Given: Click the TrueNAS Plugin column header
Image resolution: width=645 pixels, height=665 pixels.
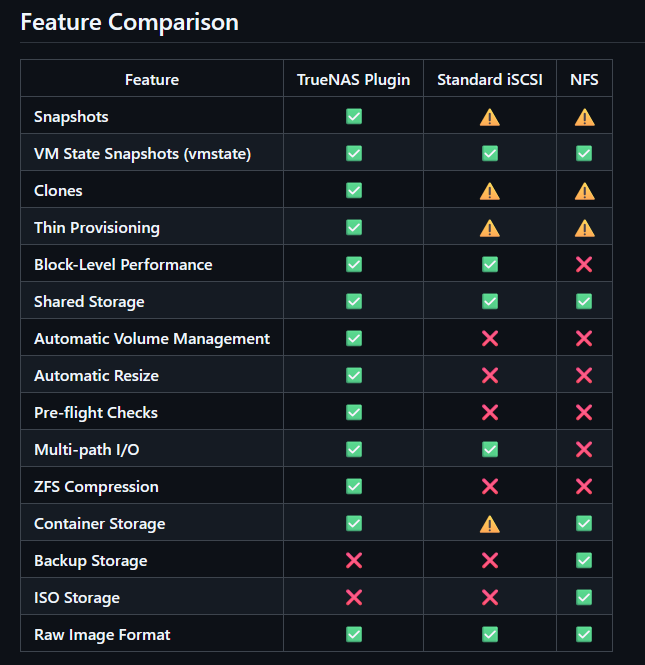Looking at the screenshot, I should 353,80.
